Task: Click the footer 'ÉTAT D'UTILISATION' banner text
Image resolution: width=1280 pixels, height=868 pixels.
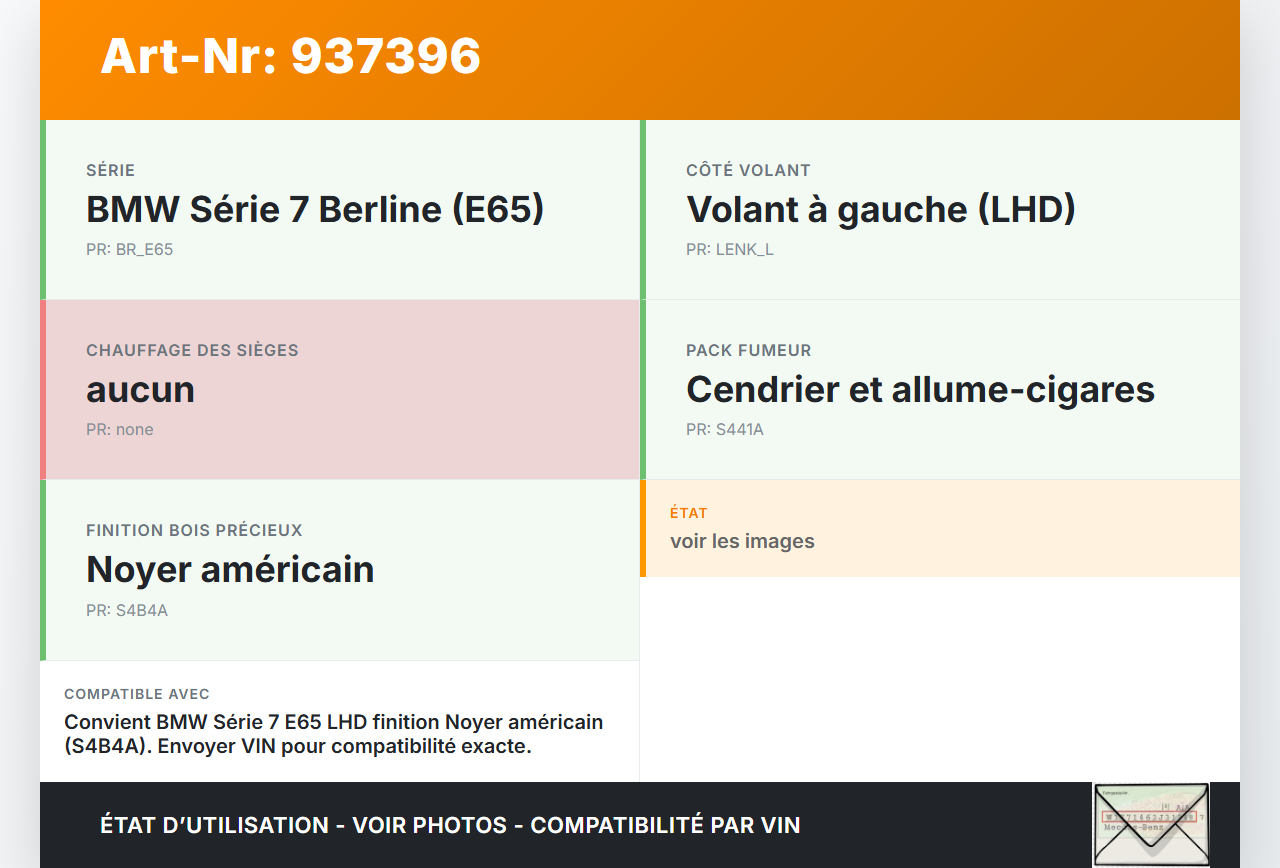Action: pos(450,826)
